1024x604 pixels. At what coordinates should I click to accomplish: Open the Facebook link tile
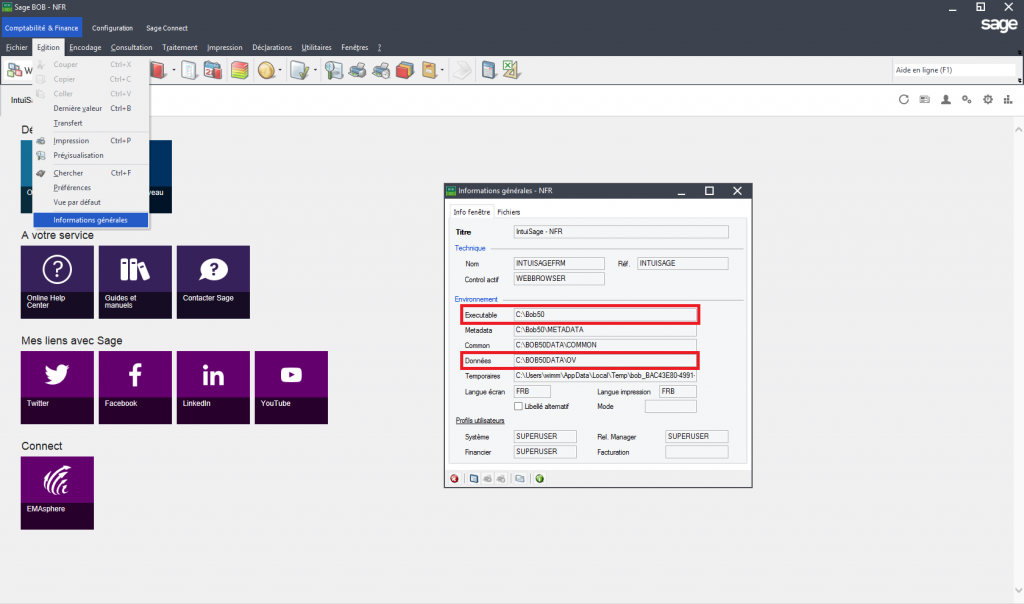pyautogui.click(x=135, y=387)
